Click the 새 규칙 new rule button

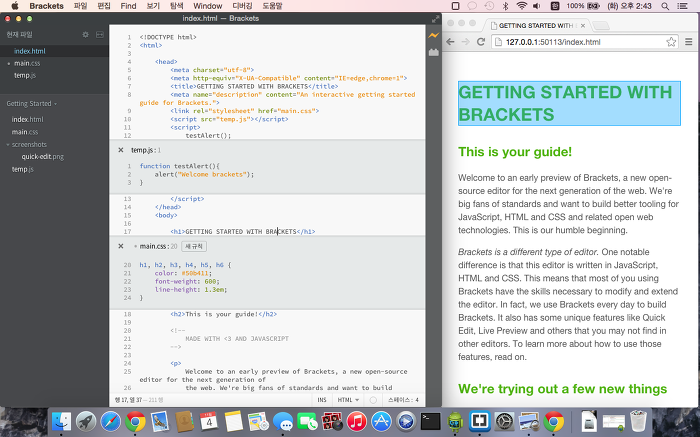tap(194, 246)
